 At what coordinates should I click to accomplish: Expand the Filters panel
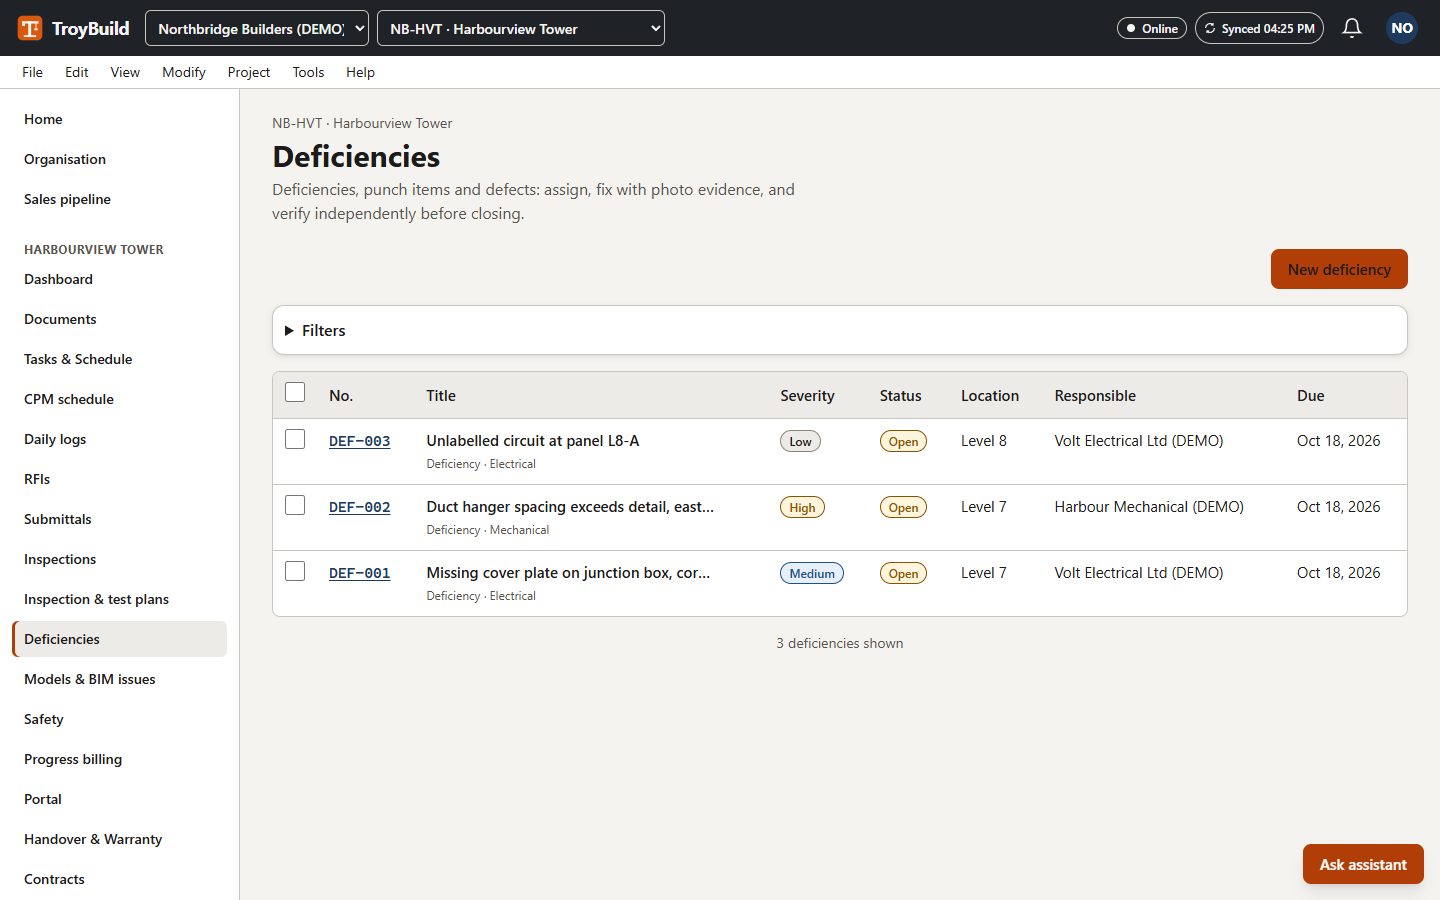click(x=840, y=330)
